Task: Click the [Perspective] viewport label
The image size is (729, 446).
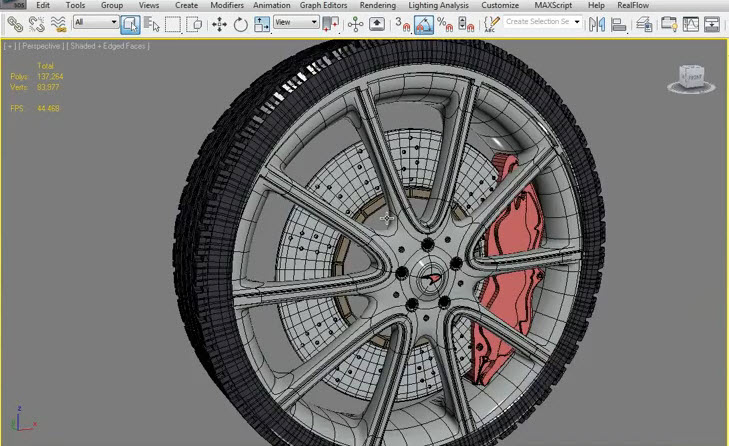Action: (x=41, y=46)
